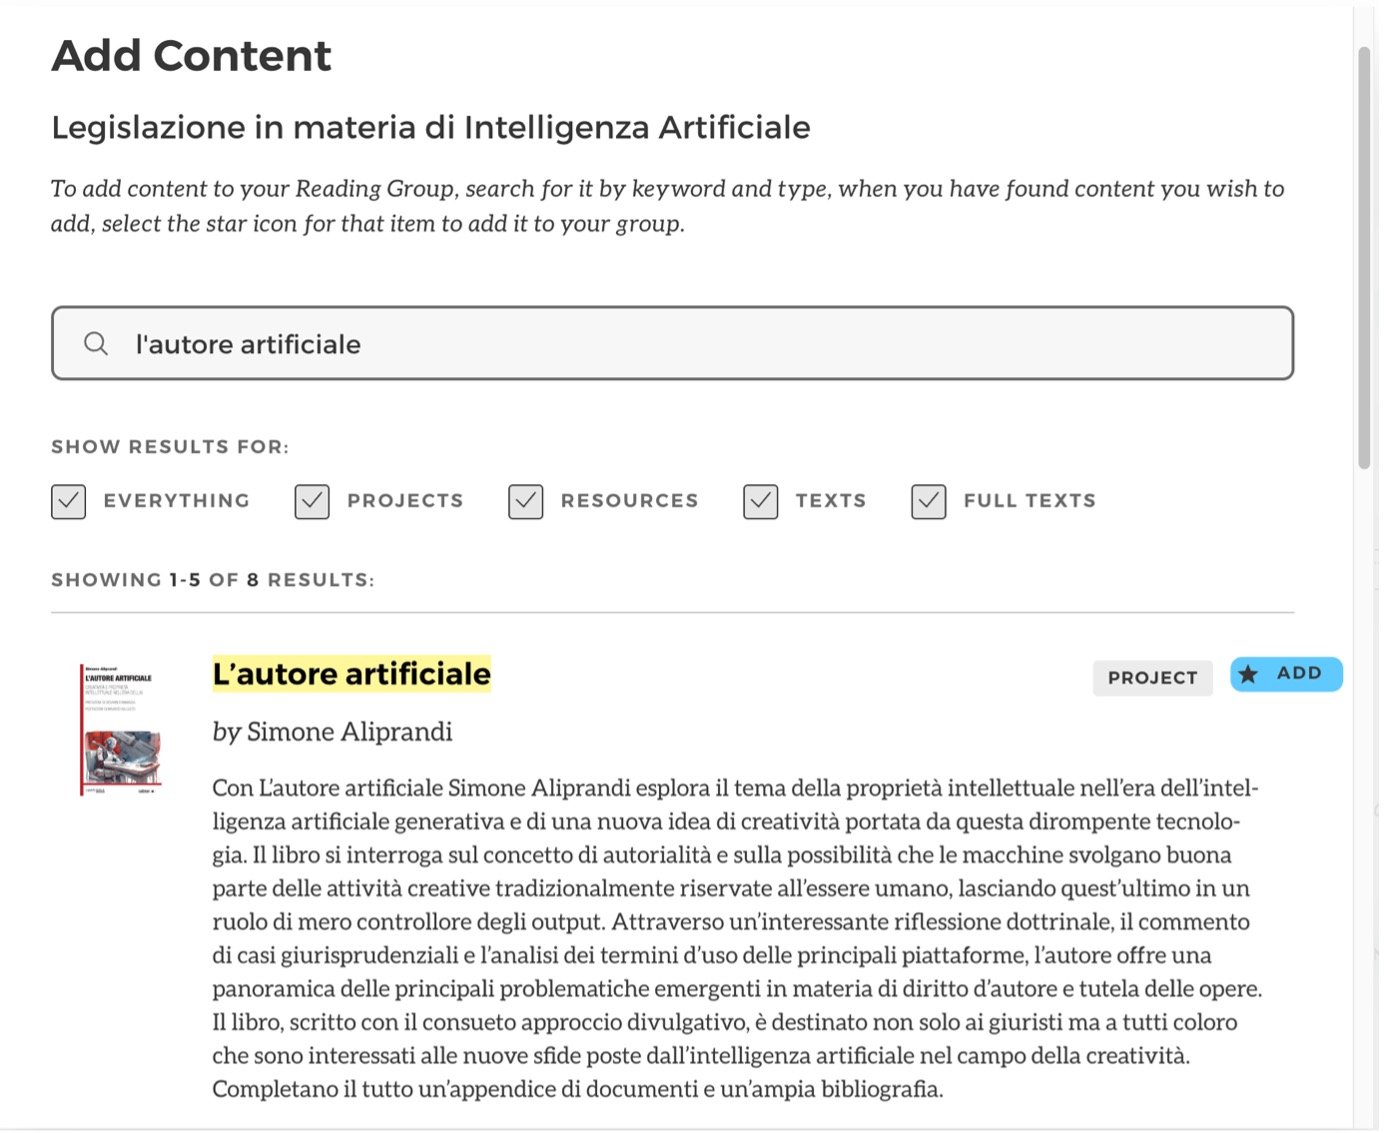Uncheck the Resources filter checkbox
This screenshot has height=1133, width=1384.
(526, 501)
